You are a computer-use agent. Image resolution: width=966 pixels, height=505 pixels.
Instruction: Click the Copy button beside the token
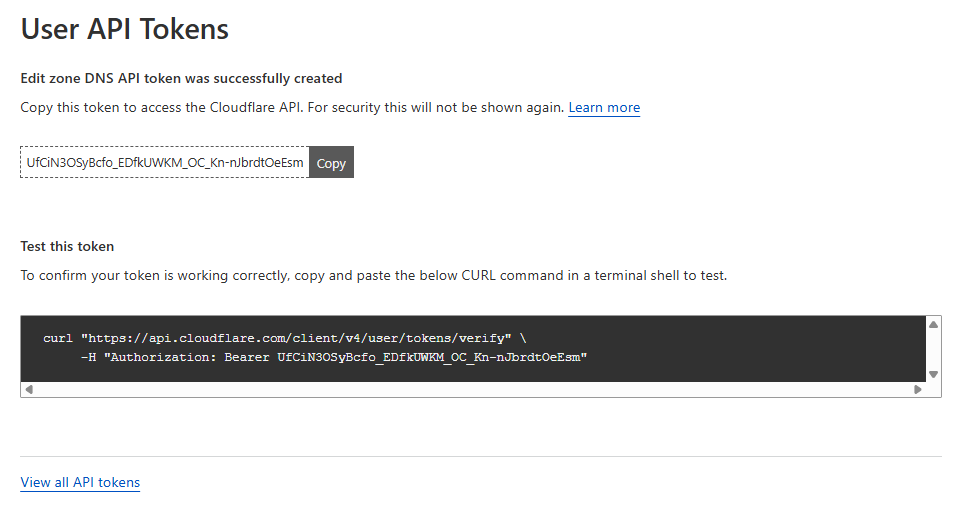(331, 163)
